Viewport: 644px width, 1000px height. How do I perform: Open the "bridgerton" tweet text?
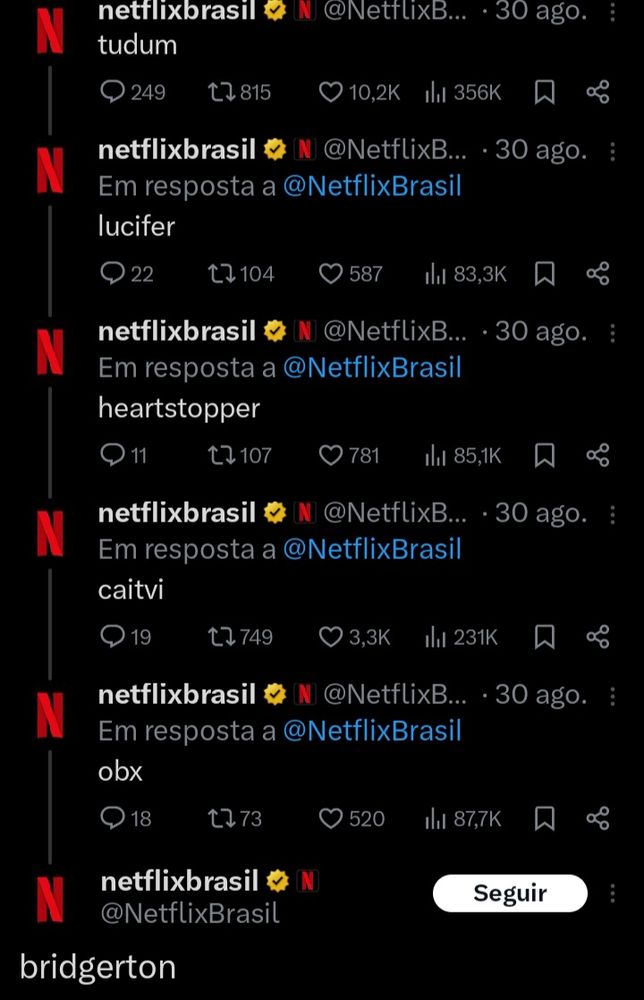(98, 967)
